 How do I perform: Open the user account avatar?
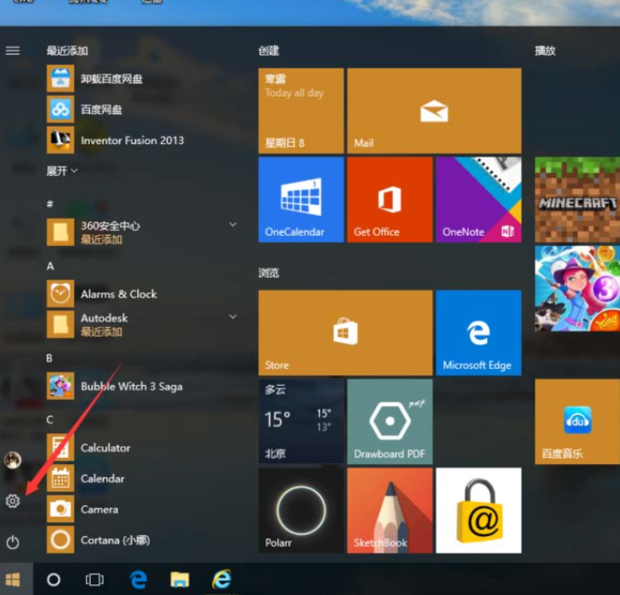pyautogui.click(x=13, y=460)
